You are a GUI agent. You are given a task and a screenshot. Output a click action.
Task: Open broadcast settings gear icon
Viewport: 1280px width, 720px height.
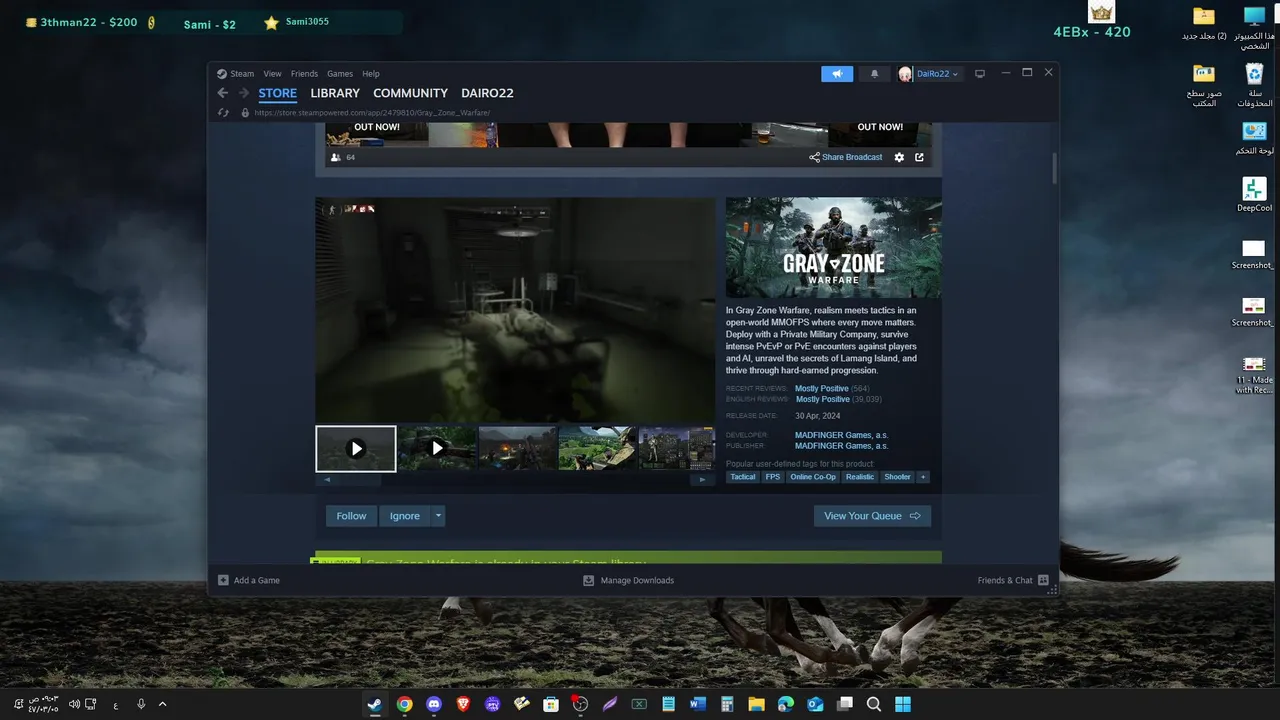[899, 157]
